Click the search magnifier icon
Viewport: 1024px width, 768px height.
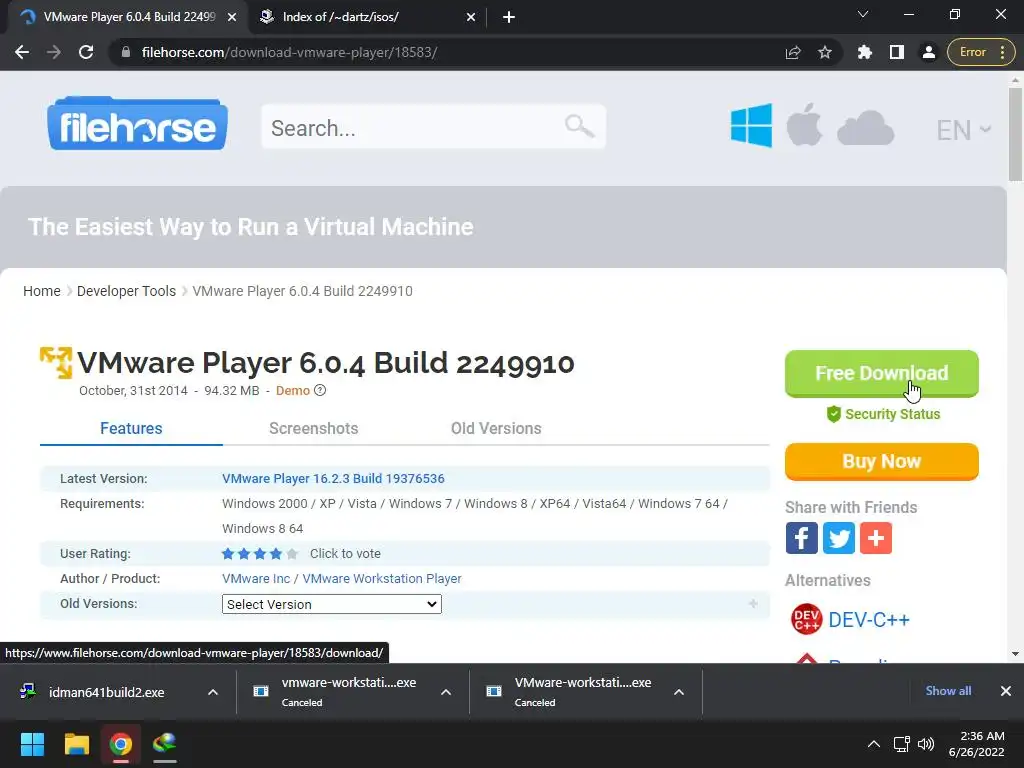tap(579, 125)
